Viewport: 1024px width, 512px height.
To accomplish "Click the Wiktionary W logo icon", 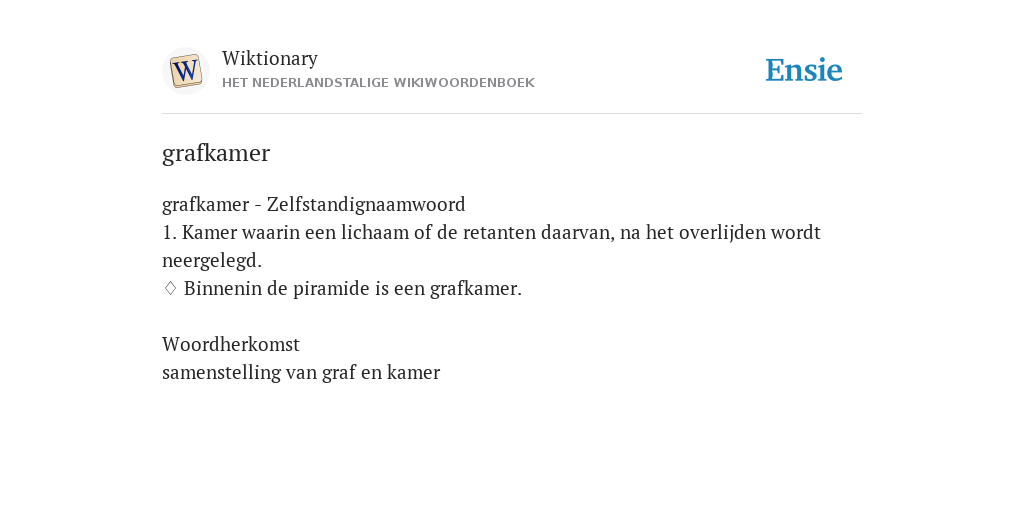I will [185, 71].
